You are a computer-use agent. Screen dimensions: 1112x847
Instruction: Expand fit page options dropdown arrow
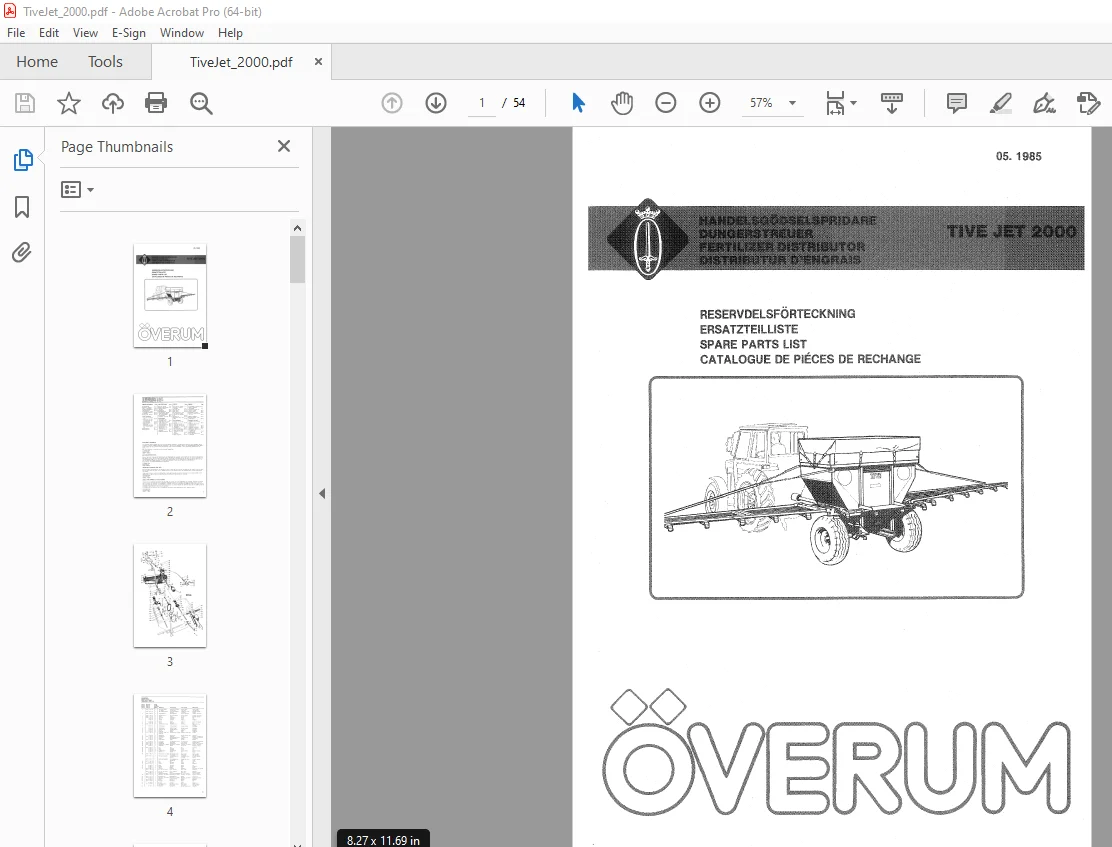(853, 103)
